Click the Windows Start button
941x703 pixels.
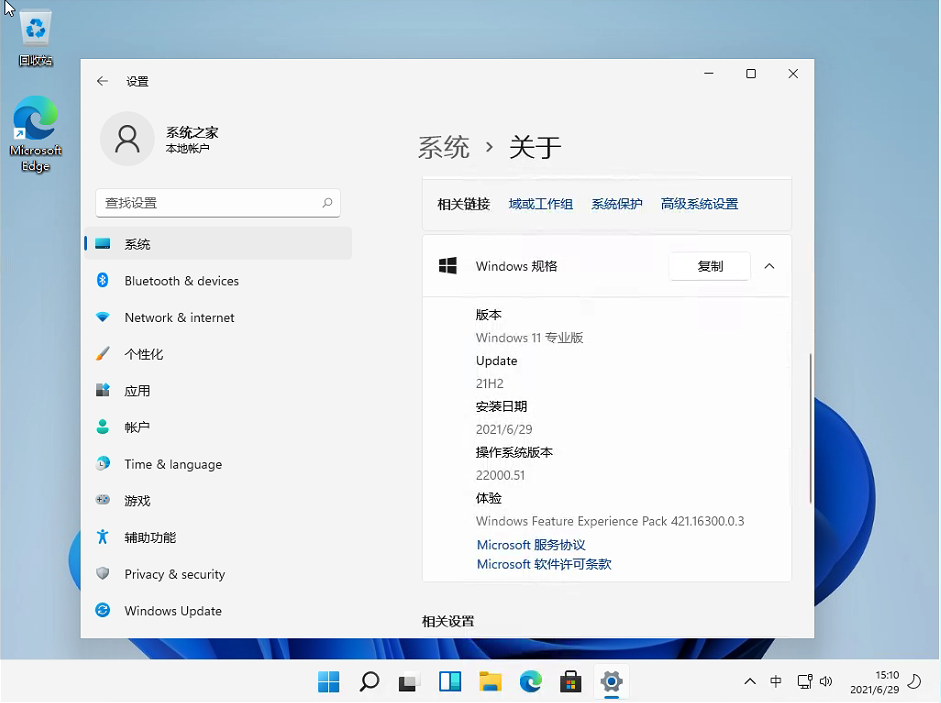point(328,681)
